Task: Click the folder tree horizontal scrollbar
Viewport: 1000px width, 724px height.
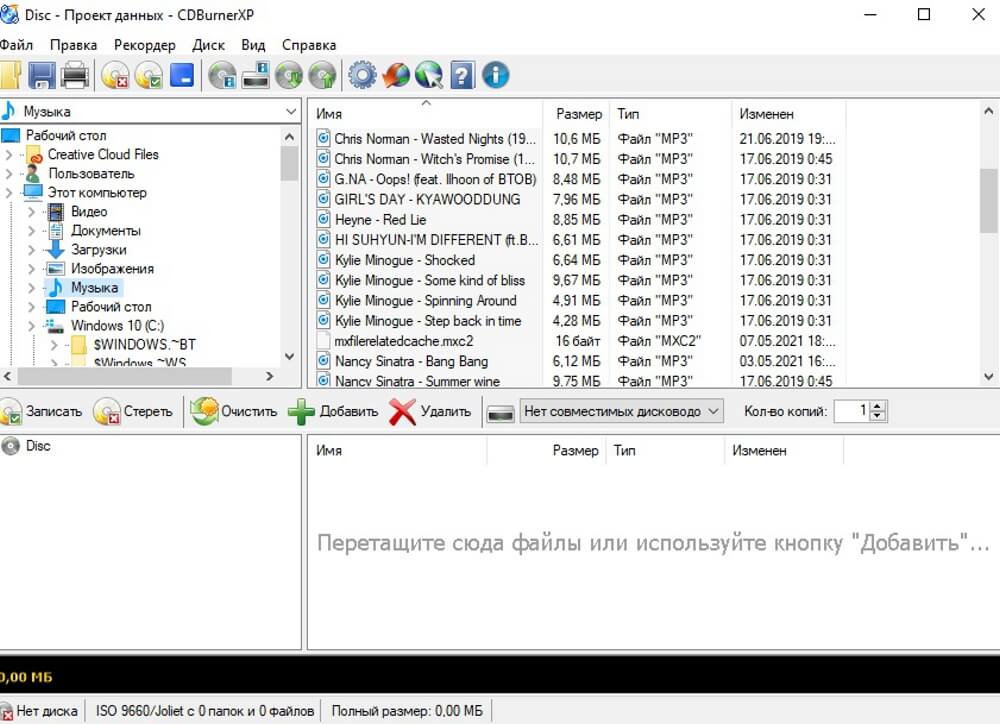Action: 124,376
